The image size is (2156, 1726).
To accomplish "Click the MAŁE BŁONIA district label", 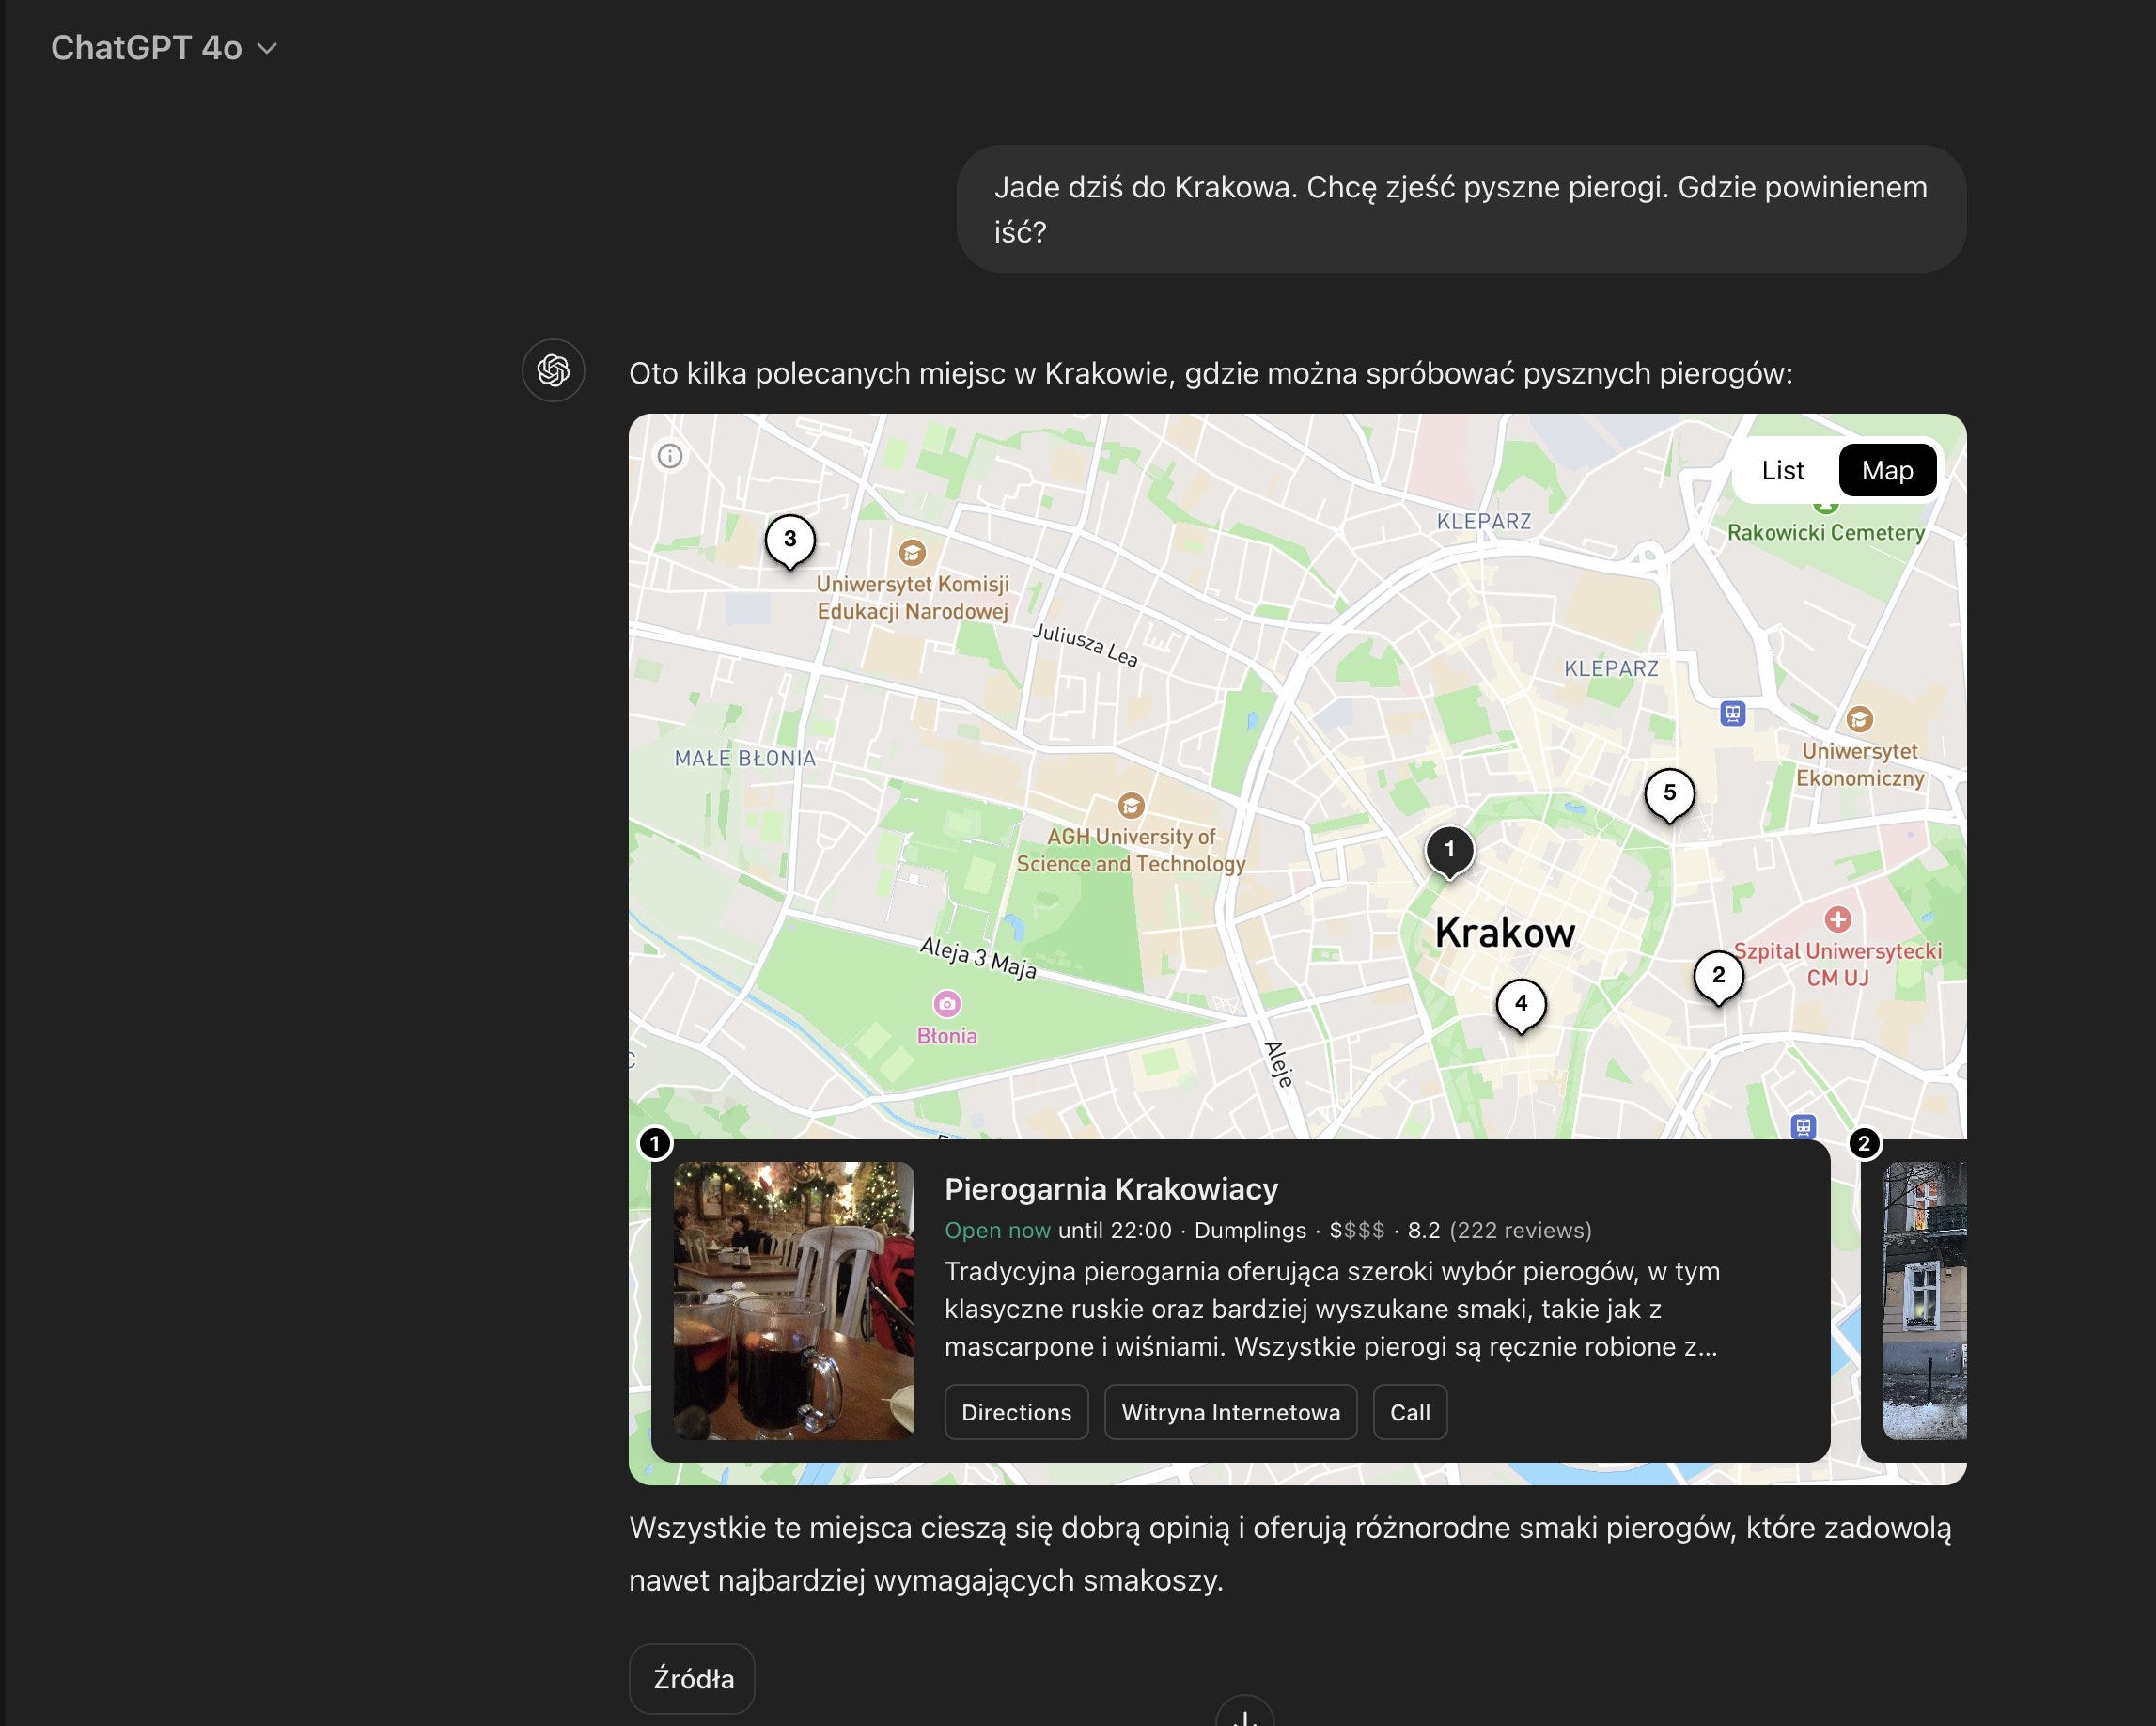I will (745, 758).
